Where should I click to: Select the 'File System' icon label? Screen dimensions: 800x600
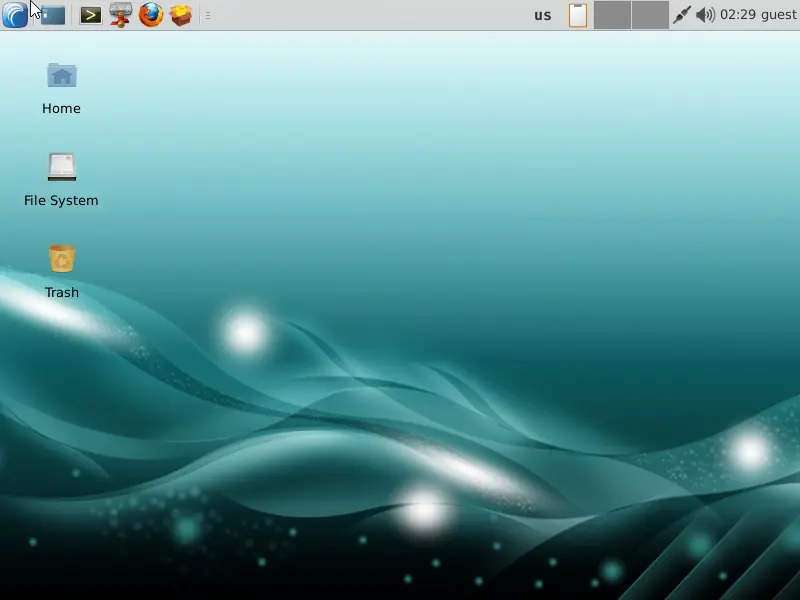[x=61, y=200]
